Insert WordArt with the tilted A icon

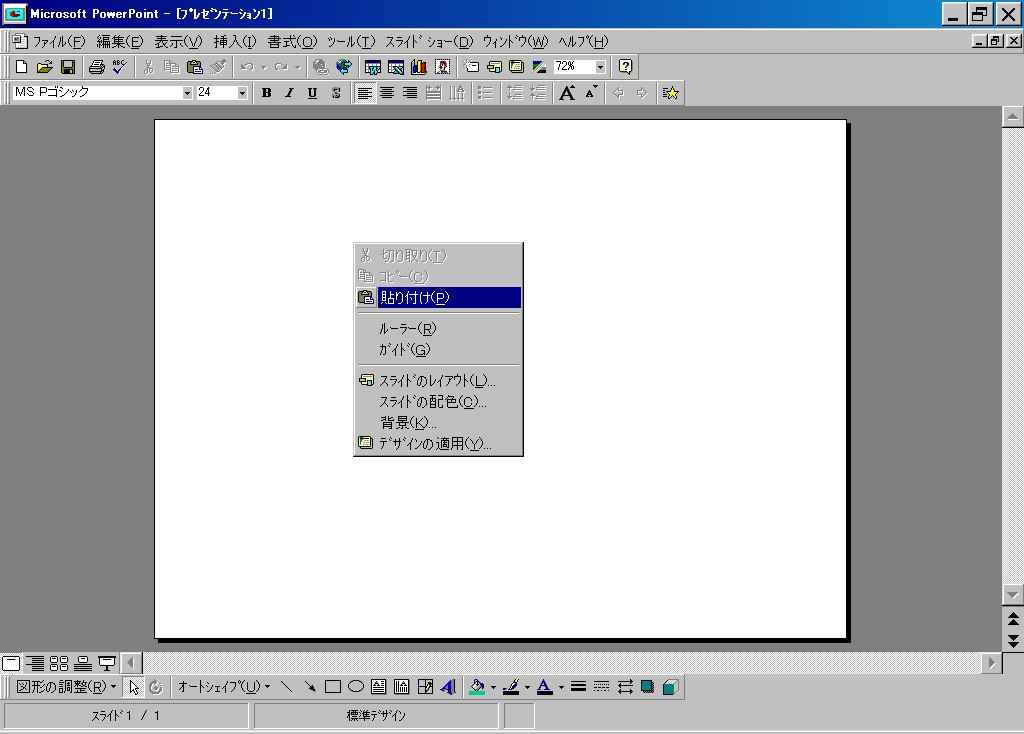448,686
